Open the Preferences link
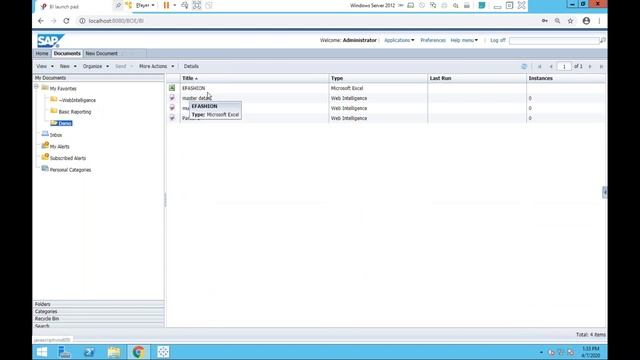 pos(433,40)
